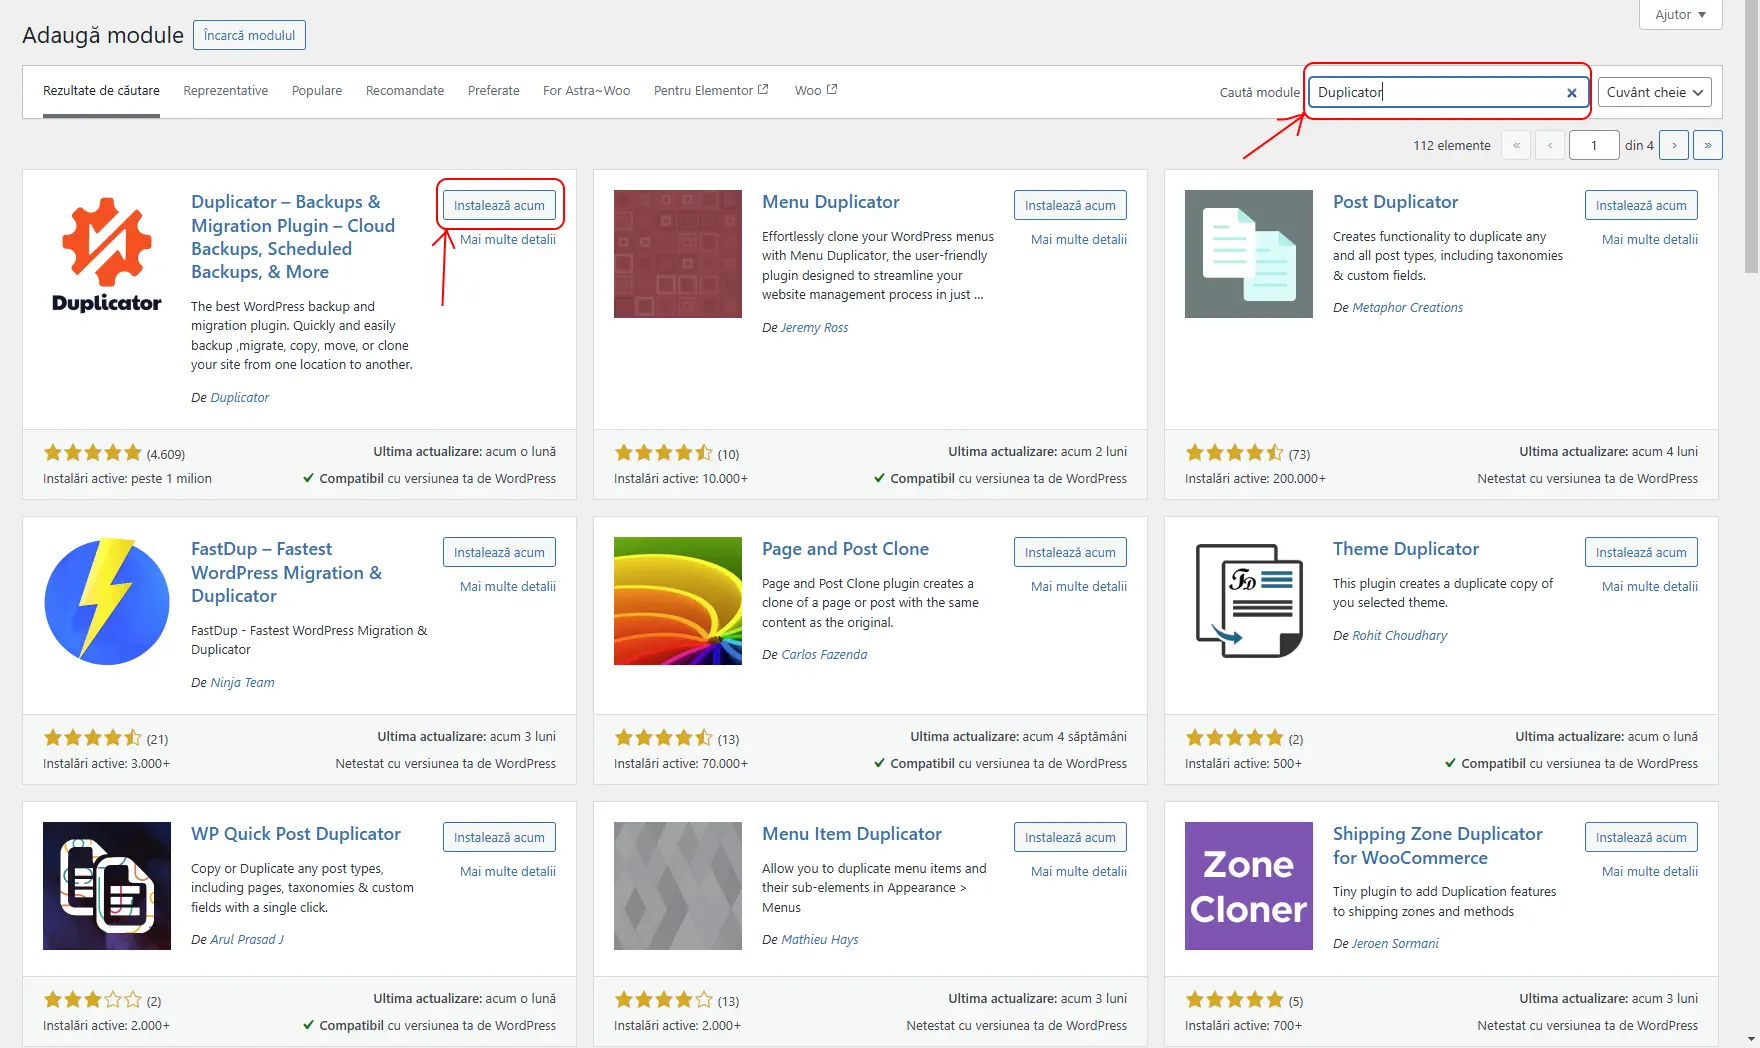
Task: Open Menu Item Duplicator title link
Action: coord(852,834)
